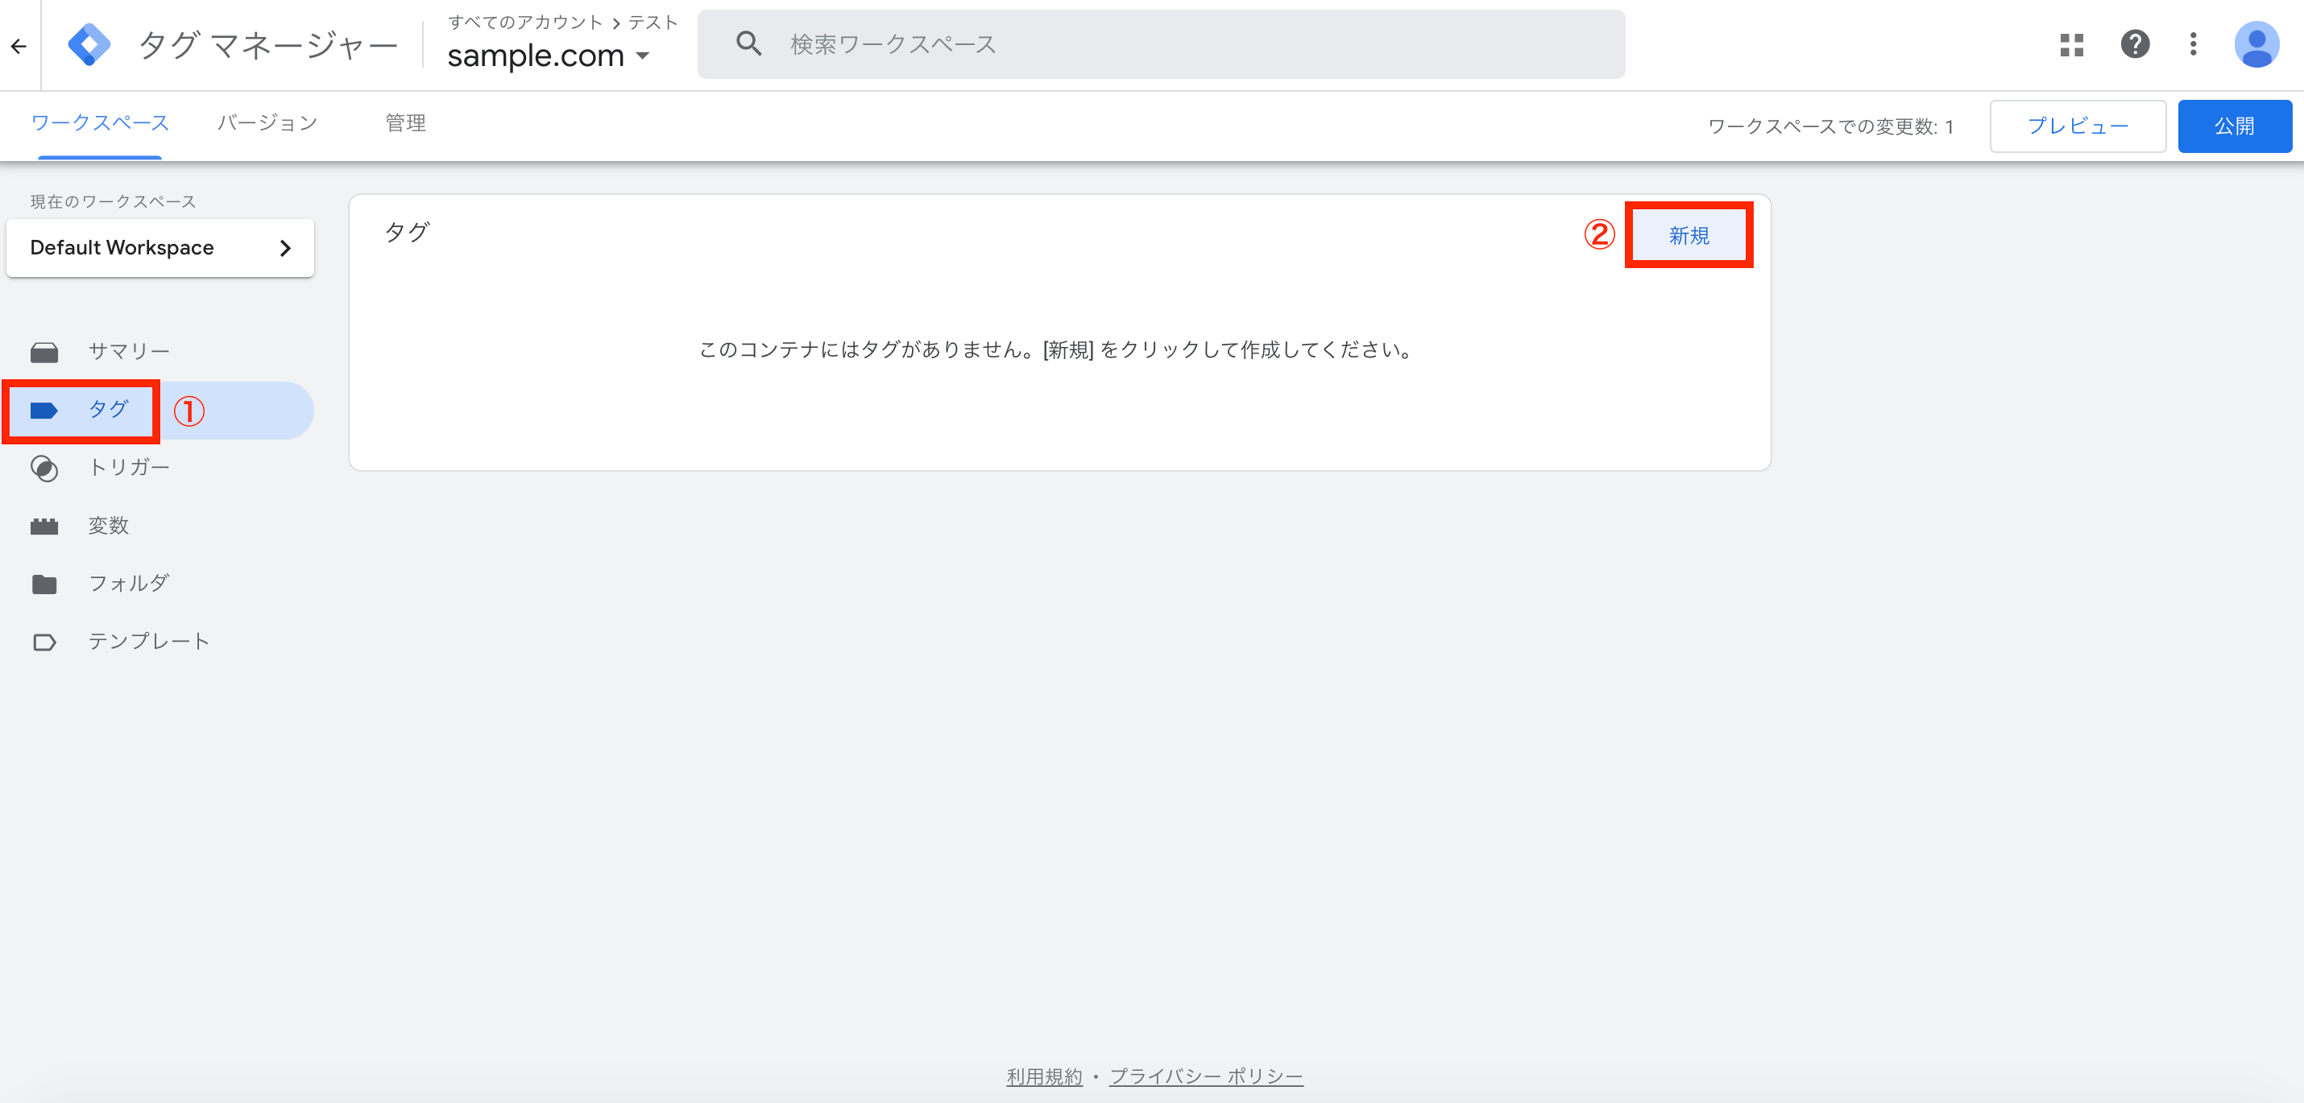
Task: Open フォルダ in the sidebar
Action: pos(128,583)
